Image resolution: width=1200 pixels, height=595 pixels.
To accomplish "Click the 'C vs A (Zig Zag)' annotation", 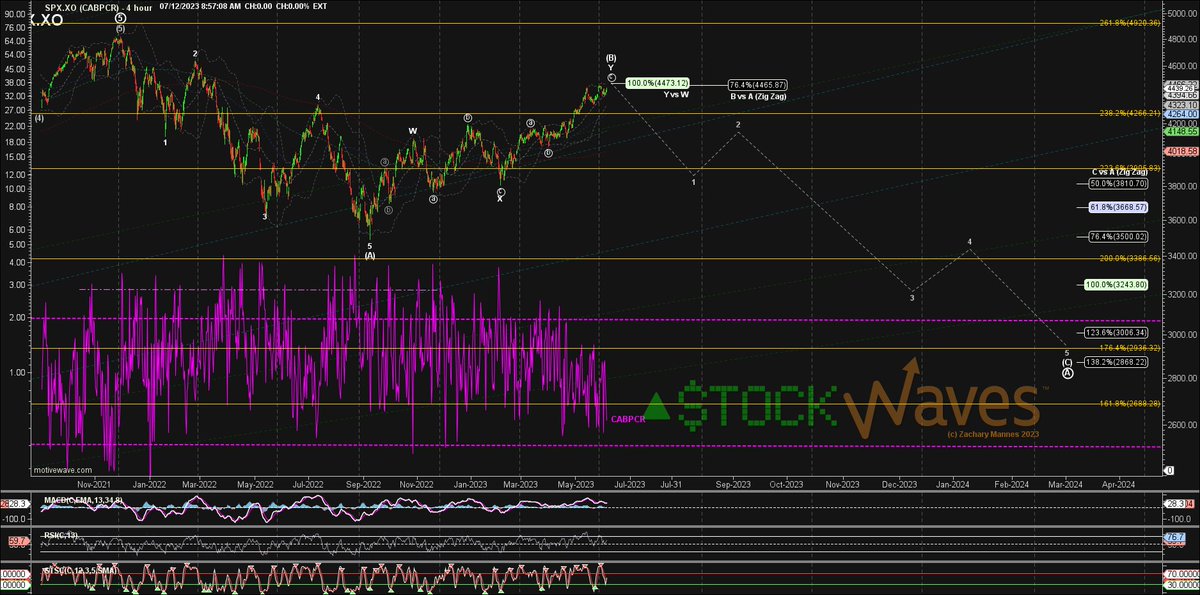I will tap(1119, 173).
